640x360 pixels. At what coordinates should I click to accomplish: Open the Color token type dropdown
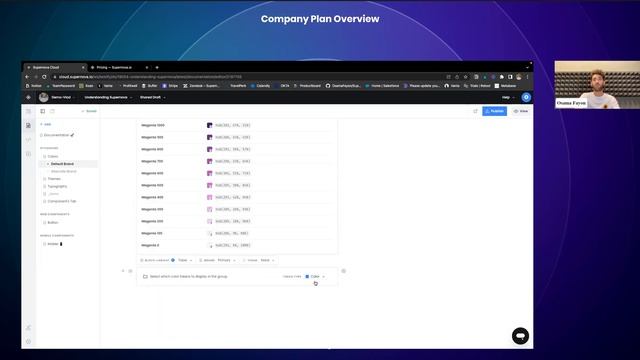315,276
